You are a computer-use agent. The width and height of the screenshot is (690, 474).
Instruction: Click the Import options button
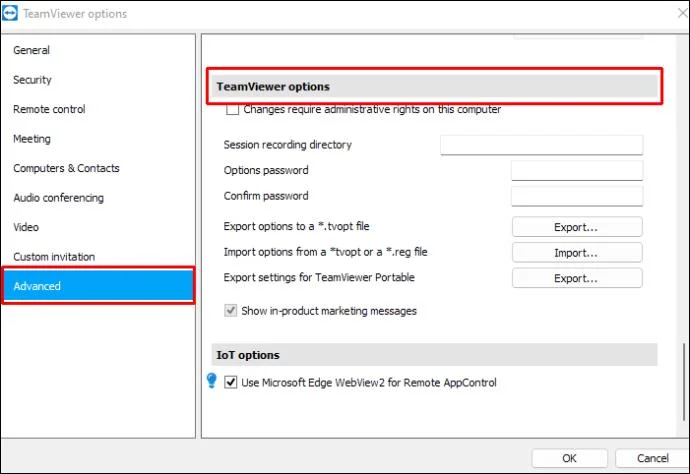tap(577, 253)
